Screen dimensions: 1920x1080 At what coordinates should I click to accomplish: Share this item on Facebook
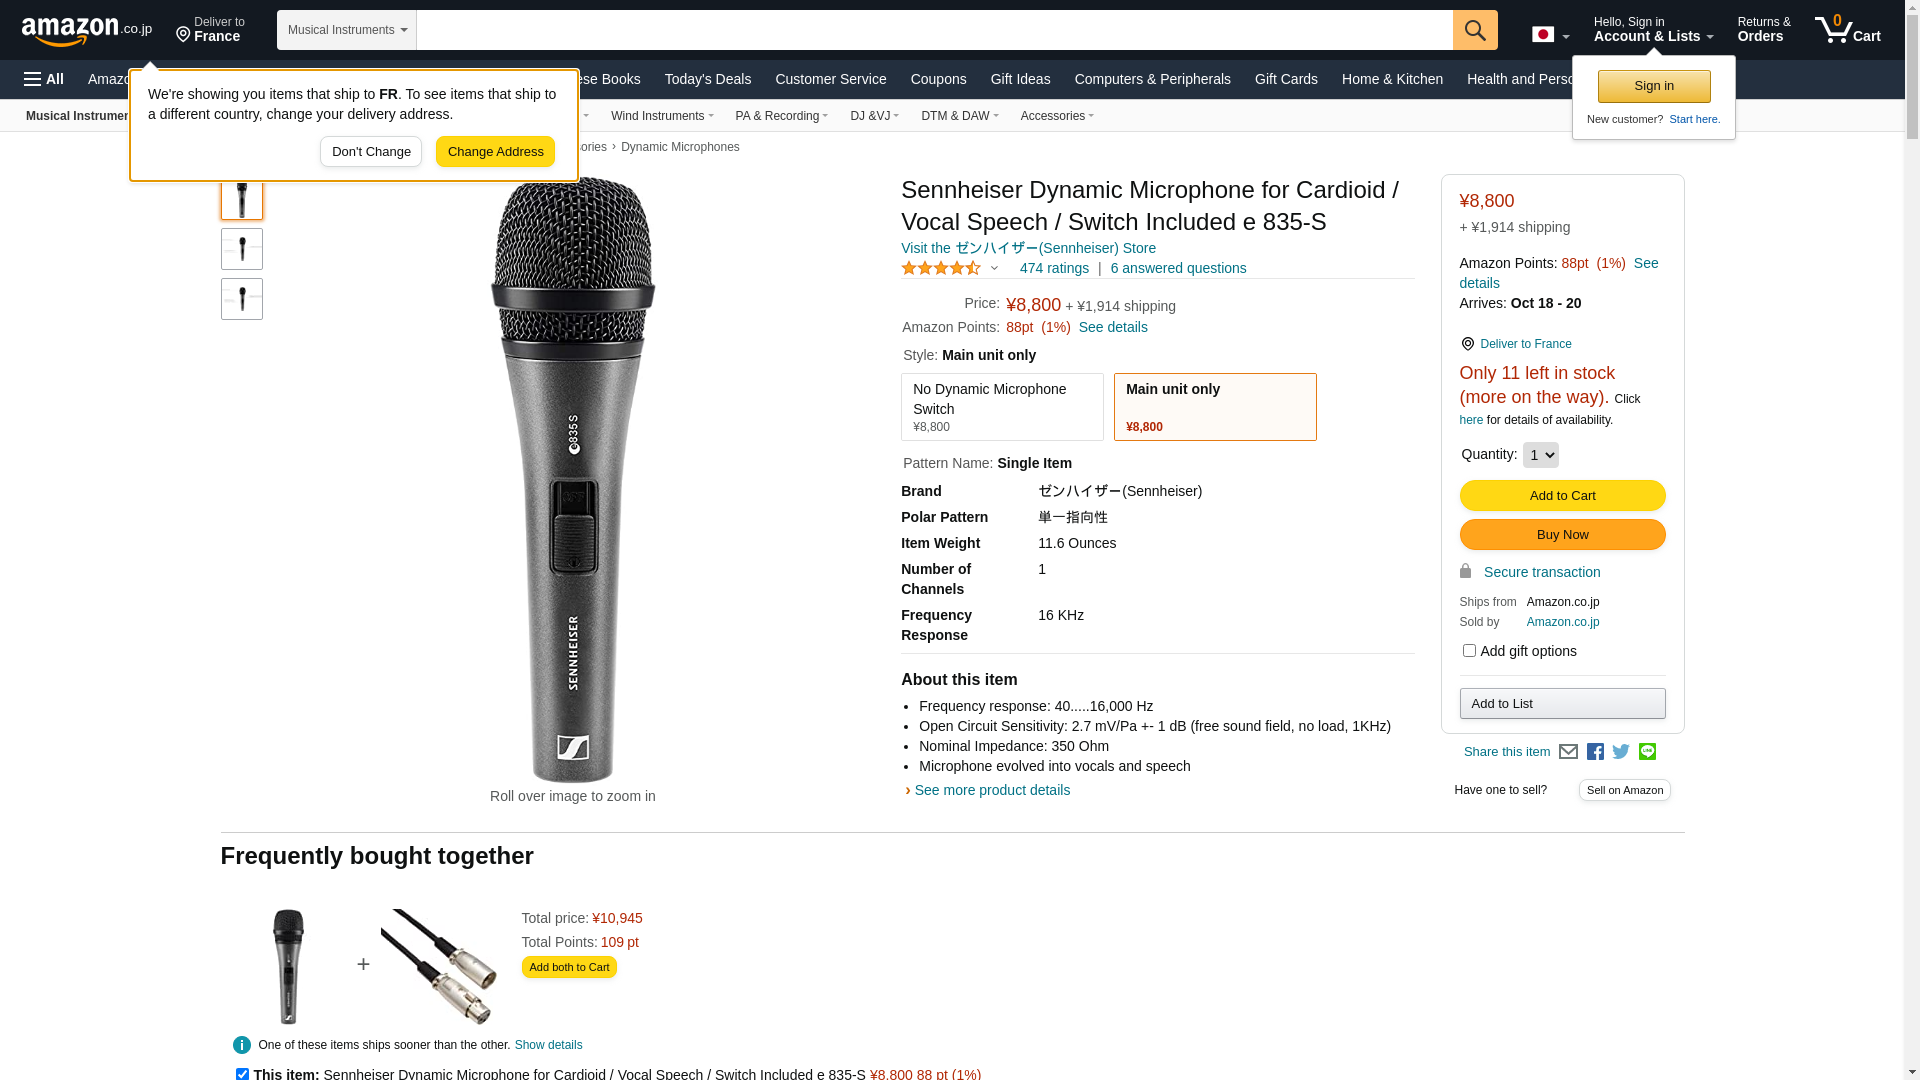pyautogui.click(x=1595, y=752)
